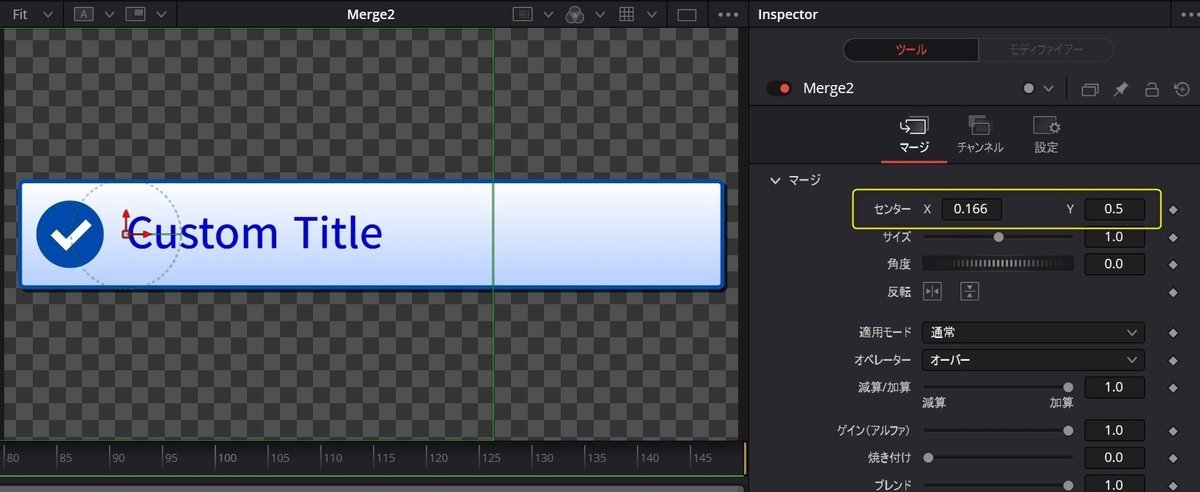The width and height of the screenshot is (1200, 492).
Task: Open the color channel dropdown arrow
Action: 599,15
